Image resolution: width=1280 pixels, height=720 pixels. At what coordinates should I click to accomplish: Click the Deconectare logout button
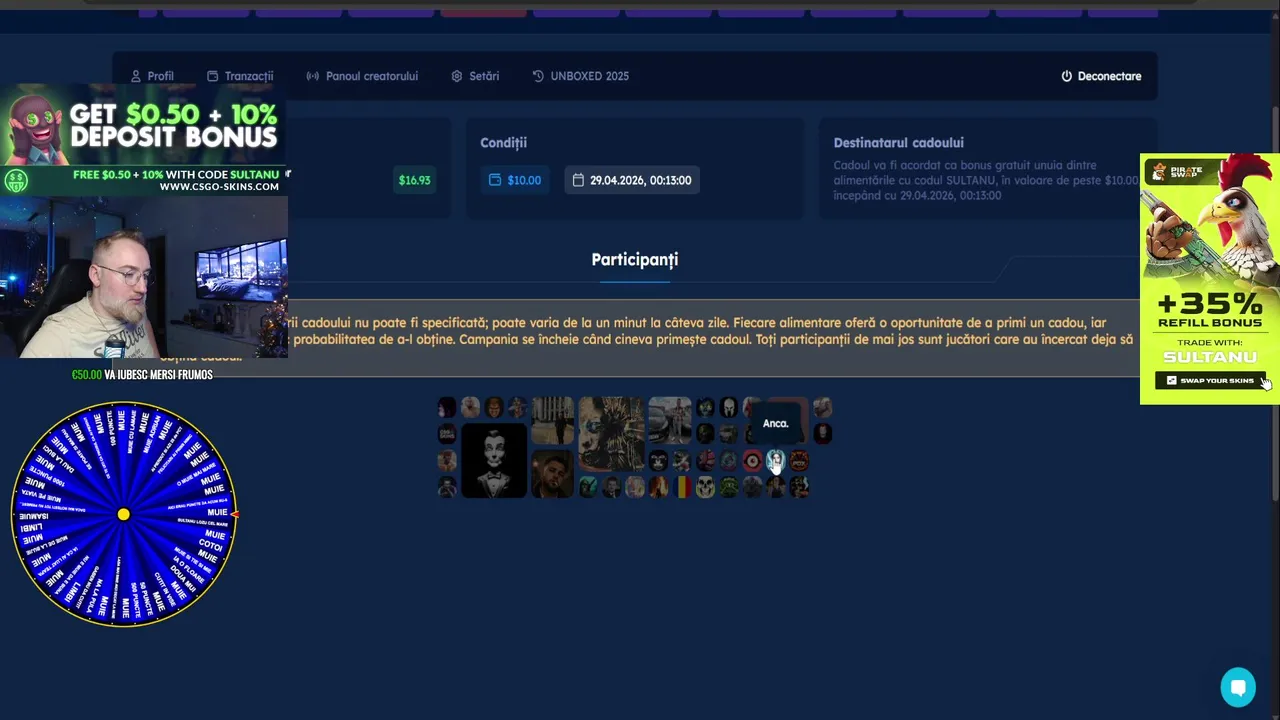click(1101, 76)
